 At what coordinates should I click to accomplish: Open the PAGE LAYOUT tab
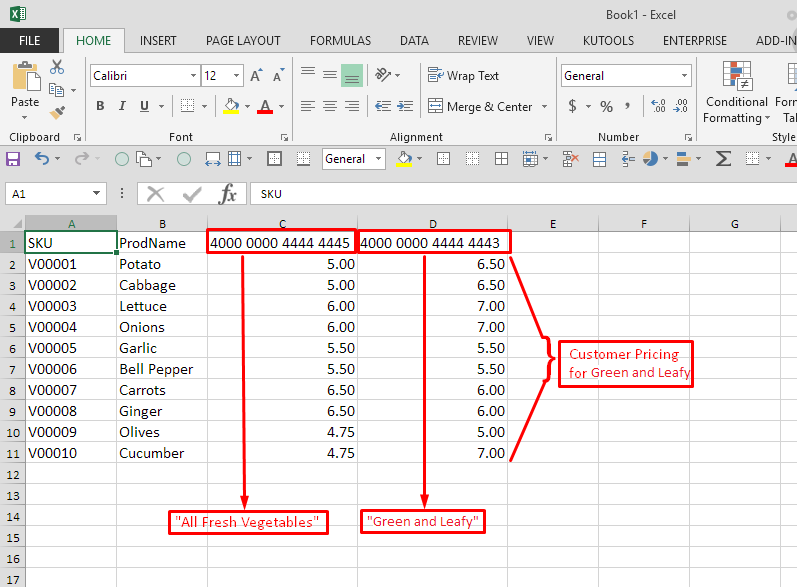point(243,41)
